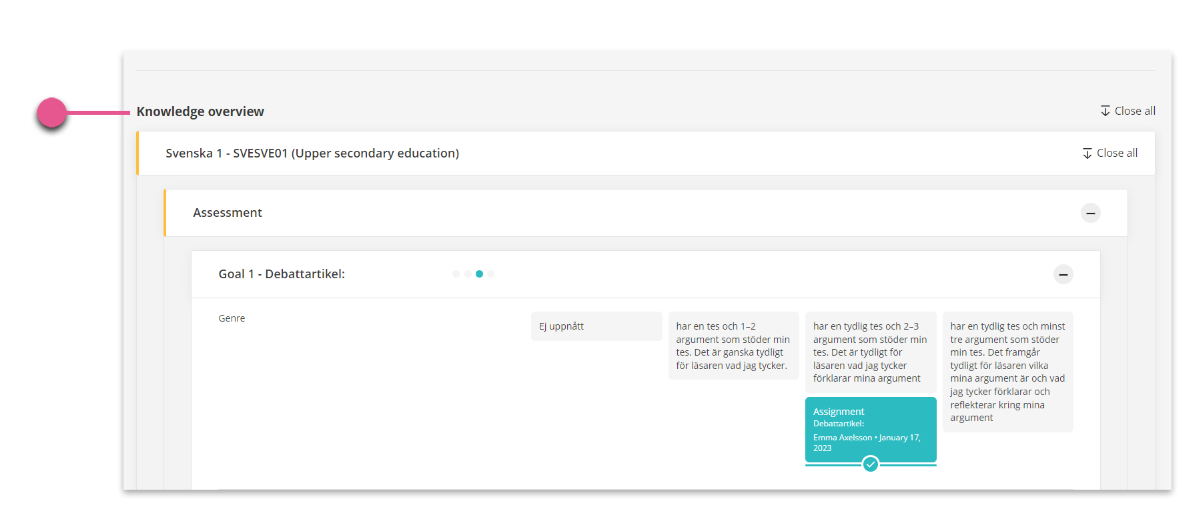Select the last grey progress dot

point(491,274)
